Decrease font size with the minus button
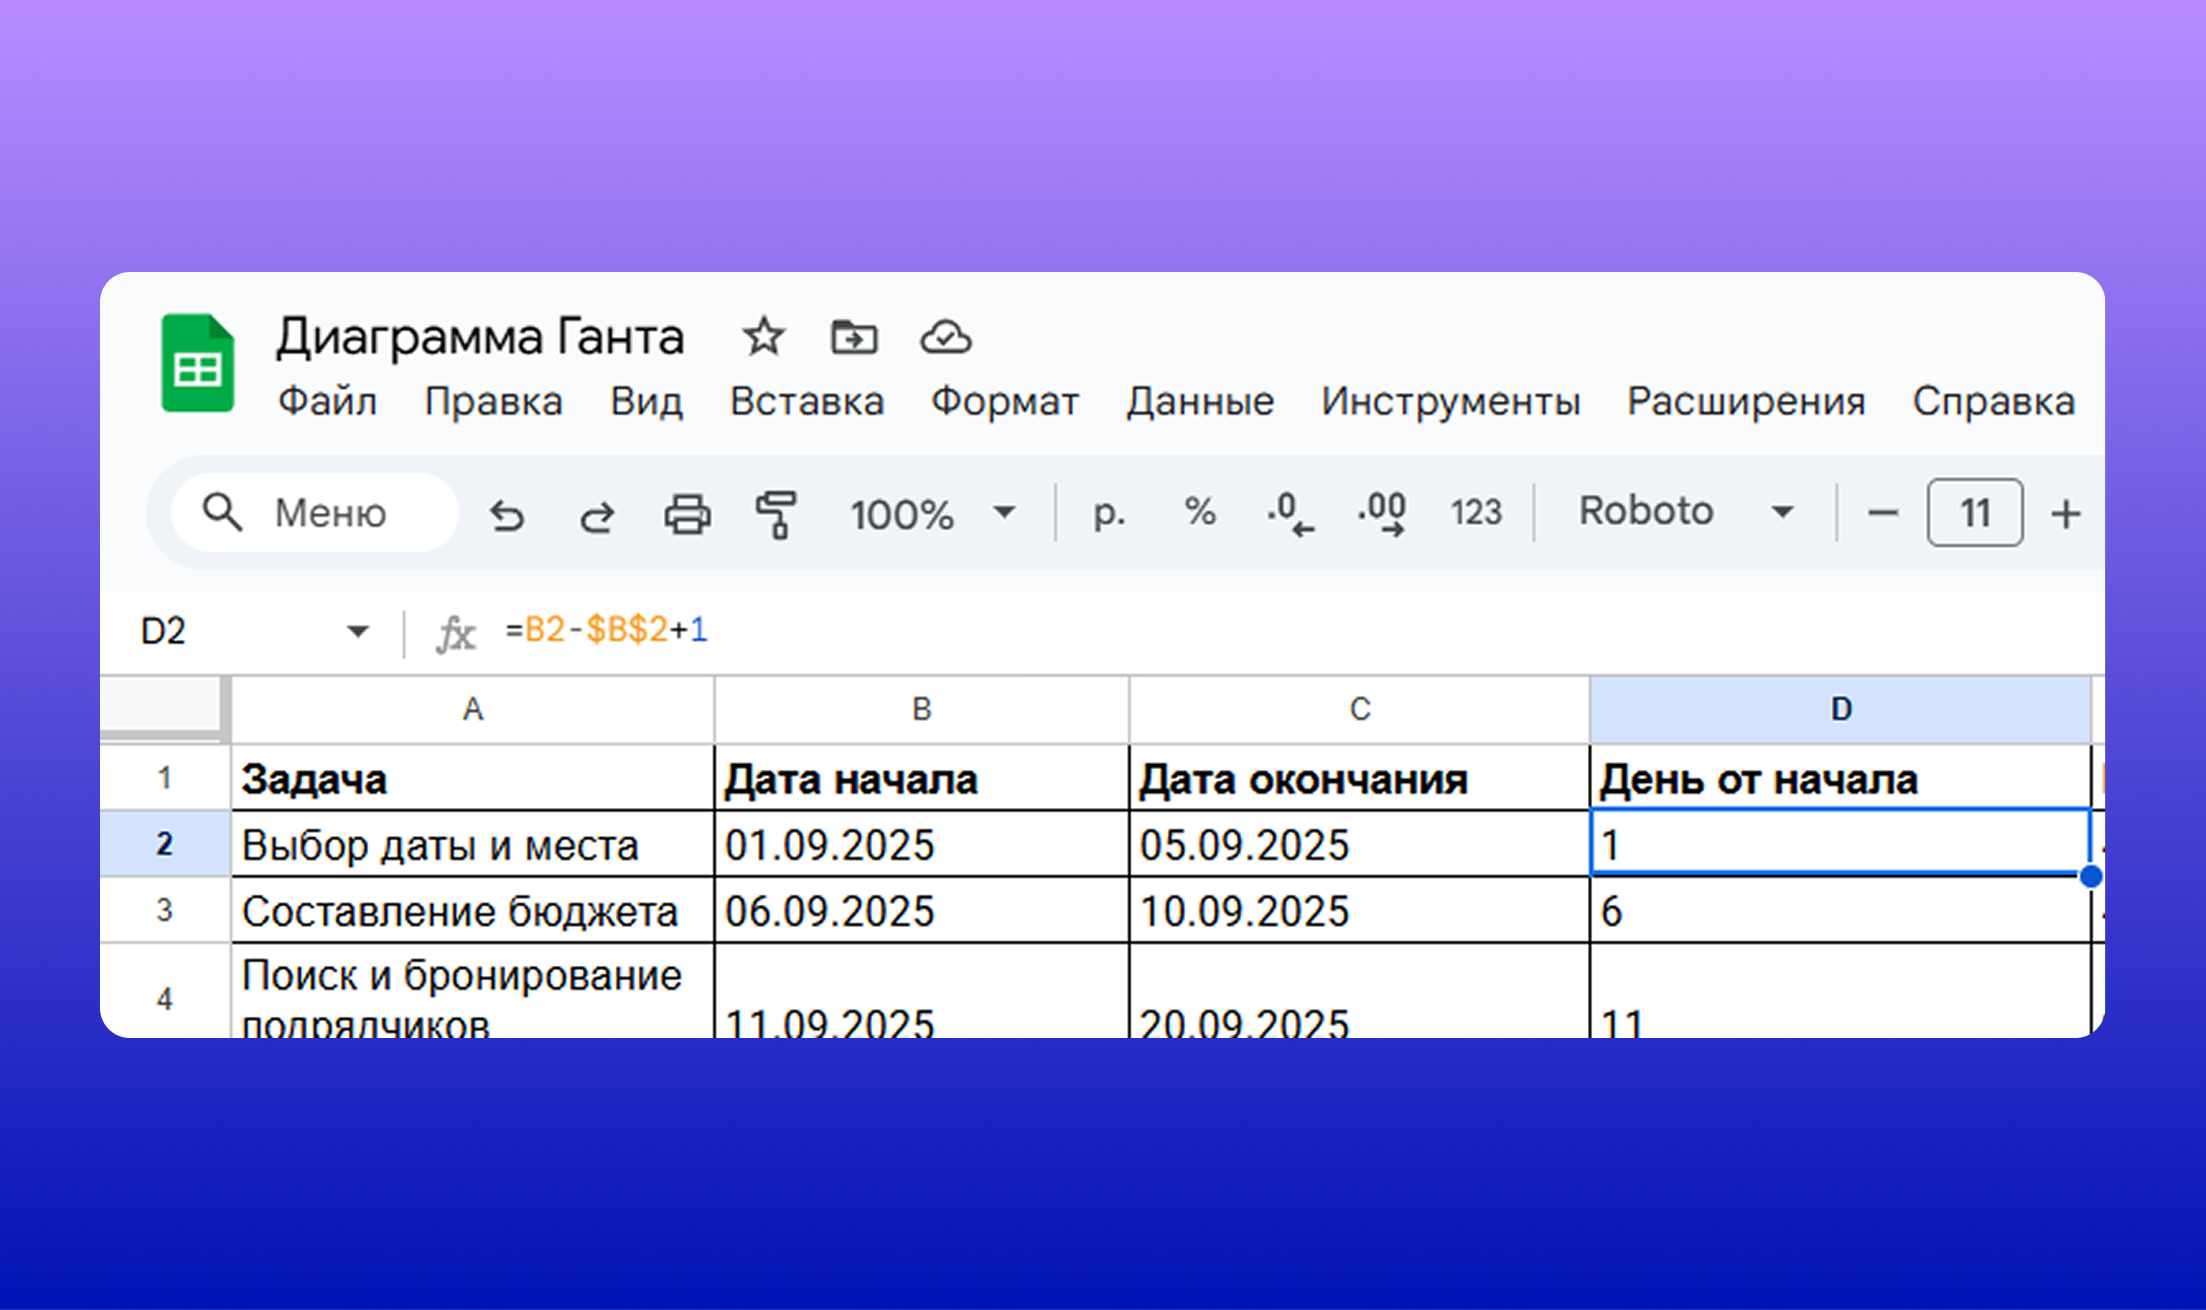Image resolution: width=2206 pixels, height=1310 pixels. pos(1882,514)
